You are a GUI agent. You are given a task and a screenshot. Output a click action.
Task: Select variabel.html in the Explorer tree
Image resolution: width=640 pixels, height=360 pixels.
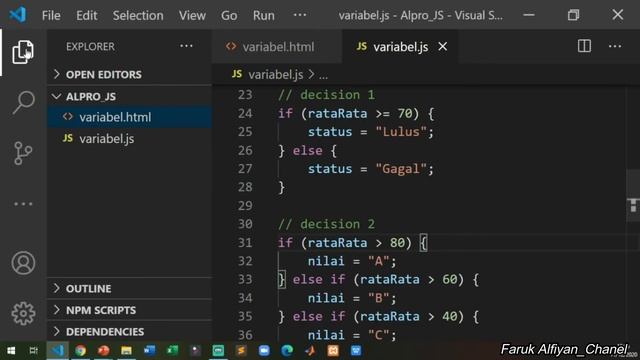(129, 117)
